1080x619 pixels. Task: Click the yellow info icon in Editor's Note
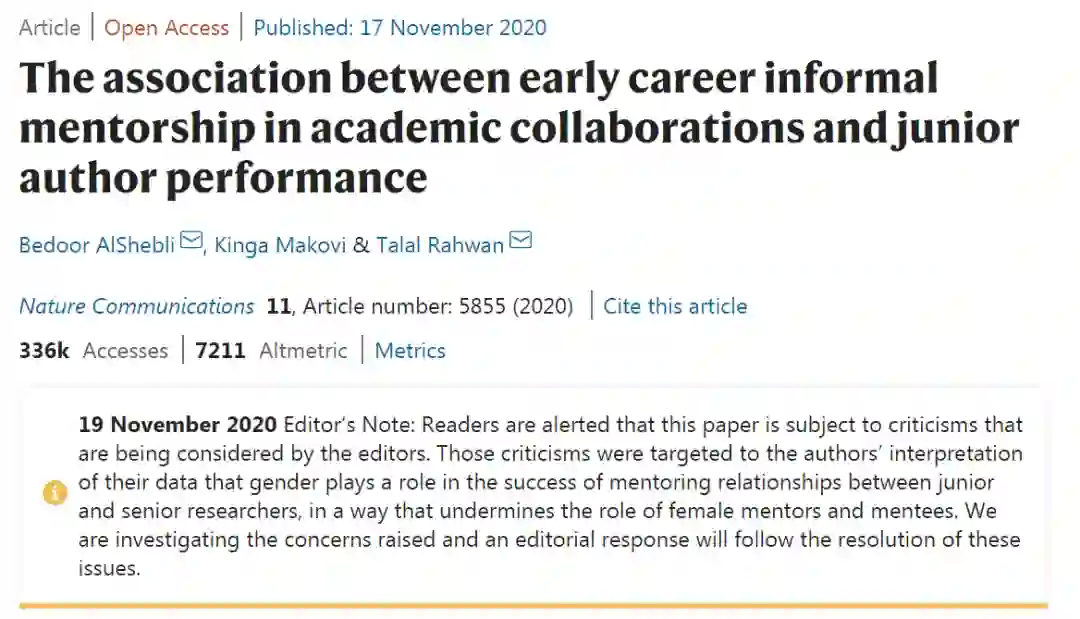click(x=54, y=493)
